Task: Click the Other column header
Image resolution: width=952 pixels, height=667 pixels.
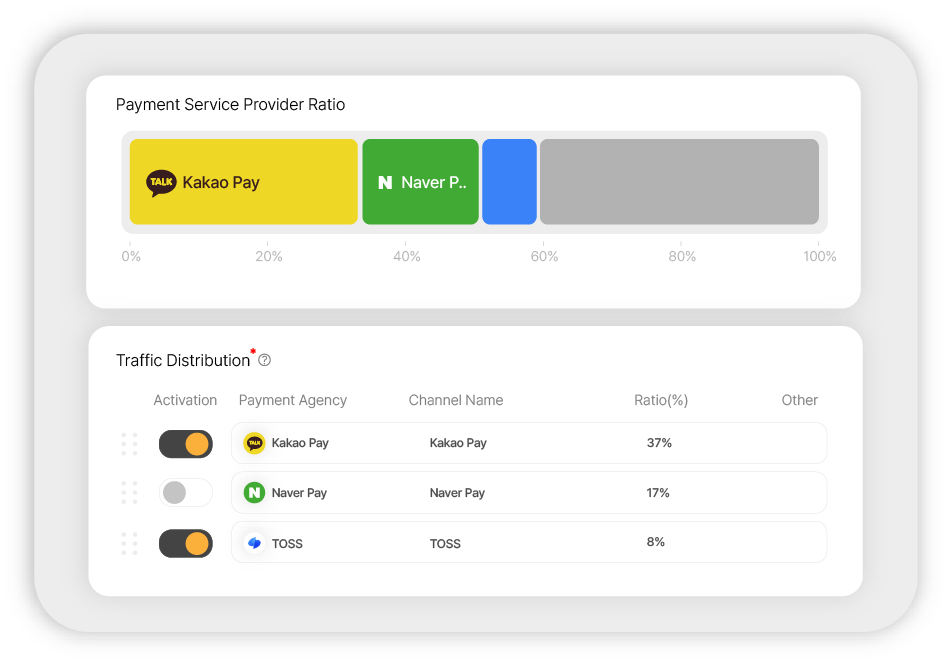Action: [800, 400]
